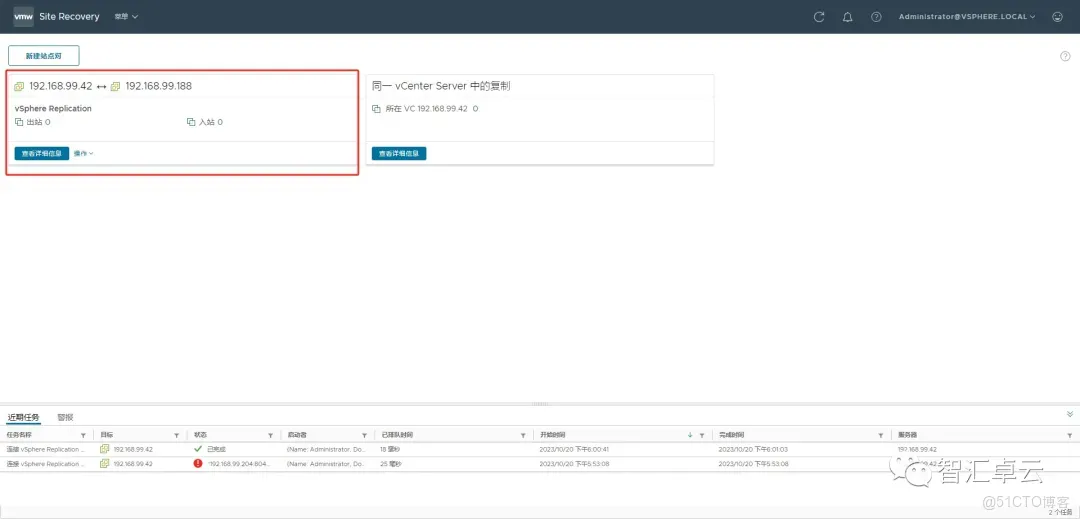Click the 192.168.99.204:804 error text
This screenshot has height=519, width=1080.
coord(239,464)
